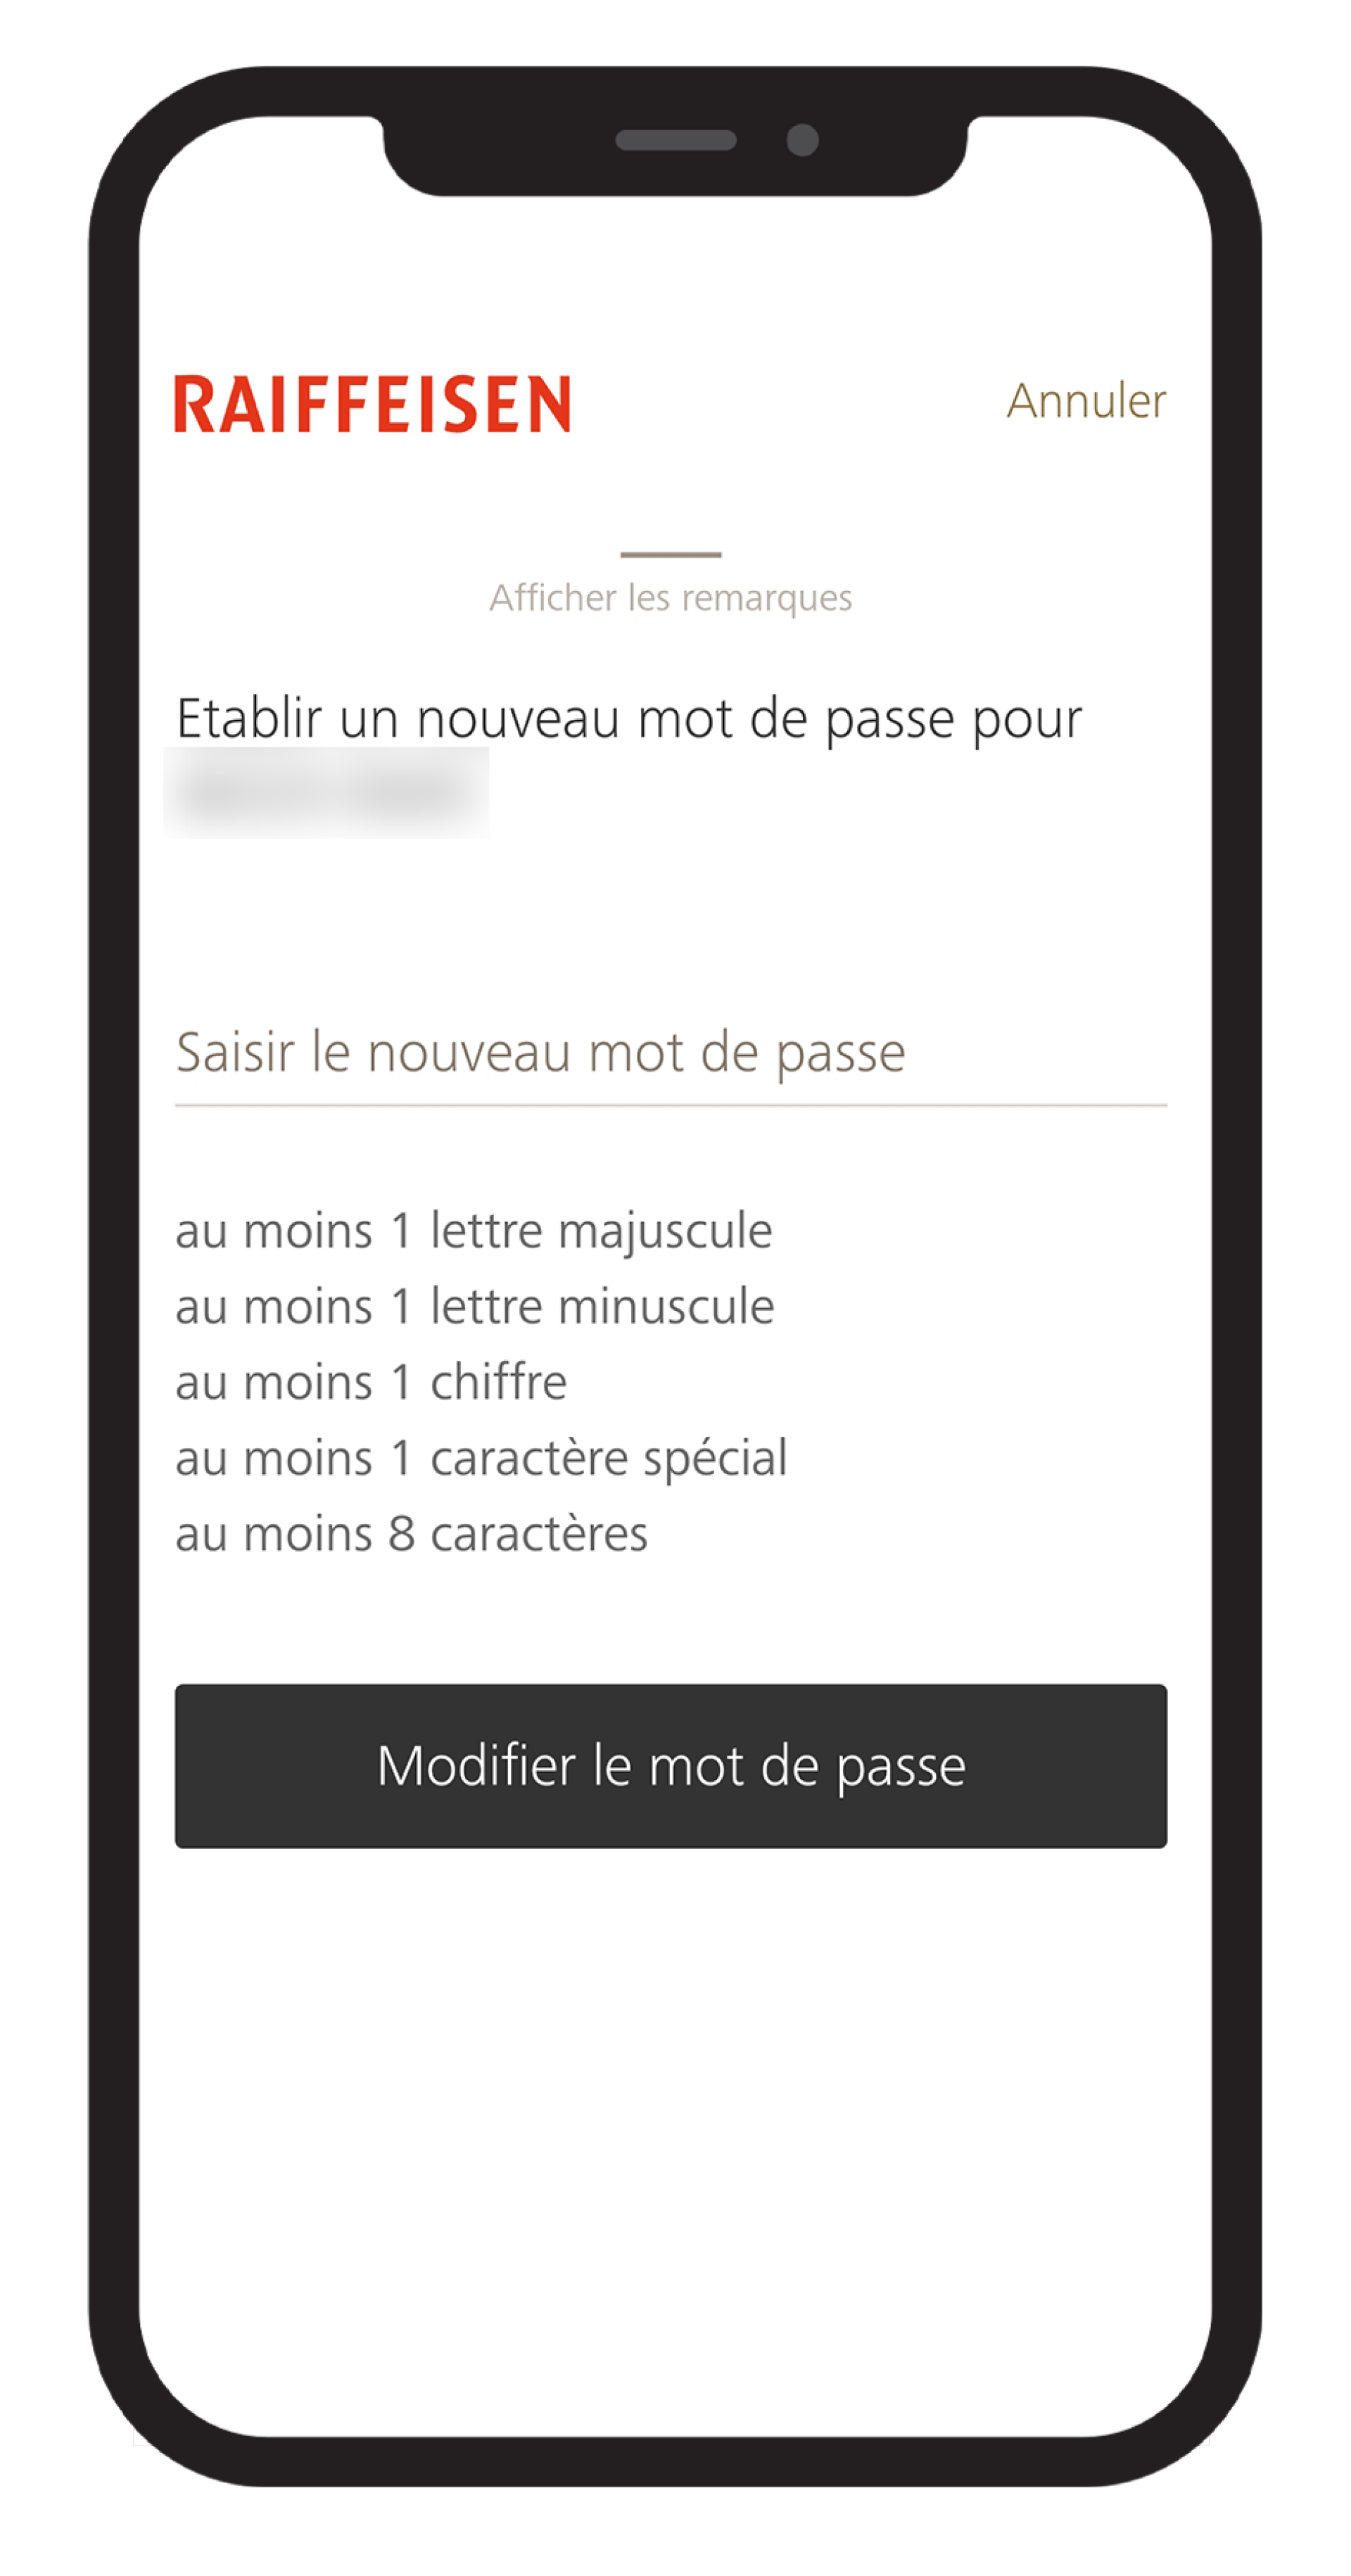Select the 'au moins 8 caractères' rule
This screenshot has height=2576, width=1351.
point(411,1534)
